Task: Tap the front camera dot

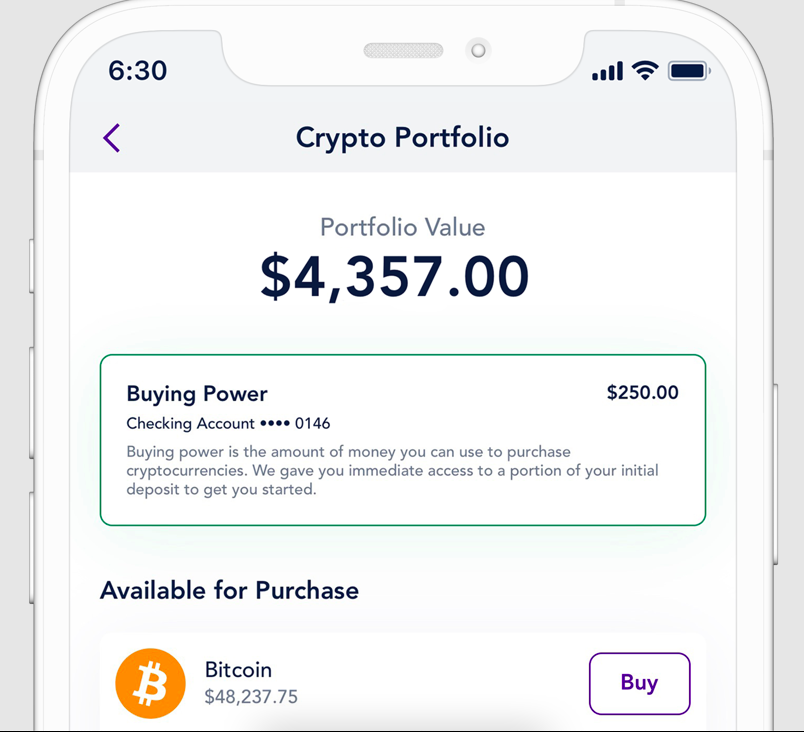Action: pos(478,50)
